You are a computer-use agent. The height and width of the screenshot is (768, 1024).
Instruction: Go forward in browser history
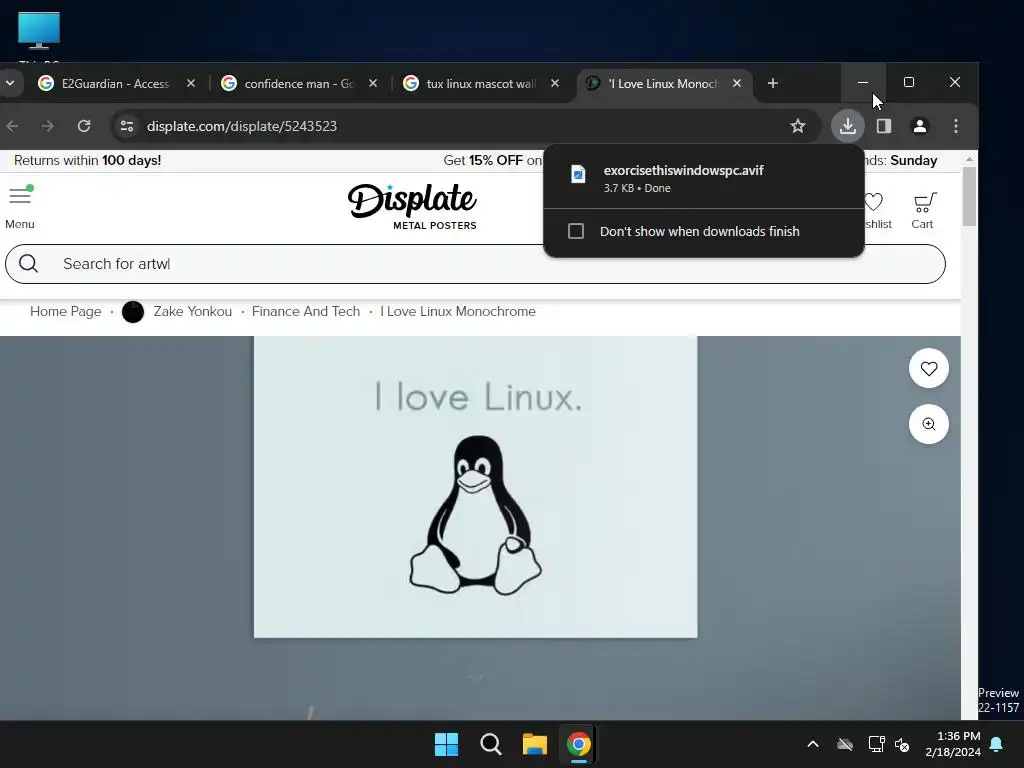pos(48,126)
